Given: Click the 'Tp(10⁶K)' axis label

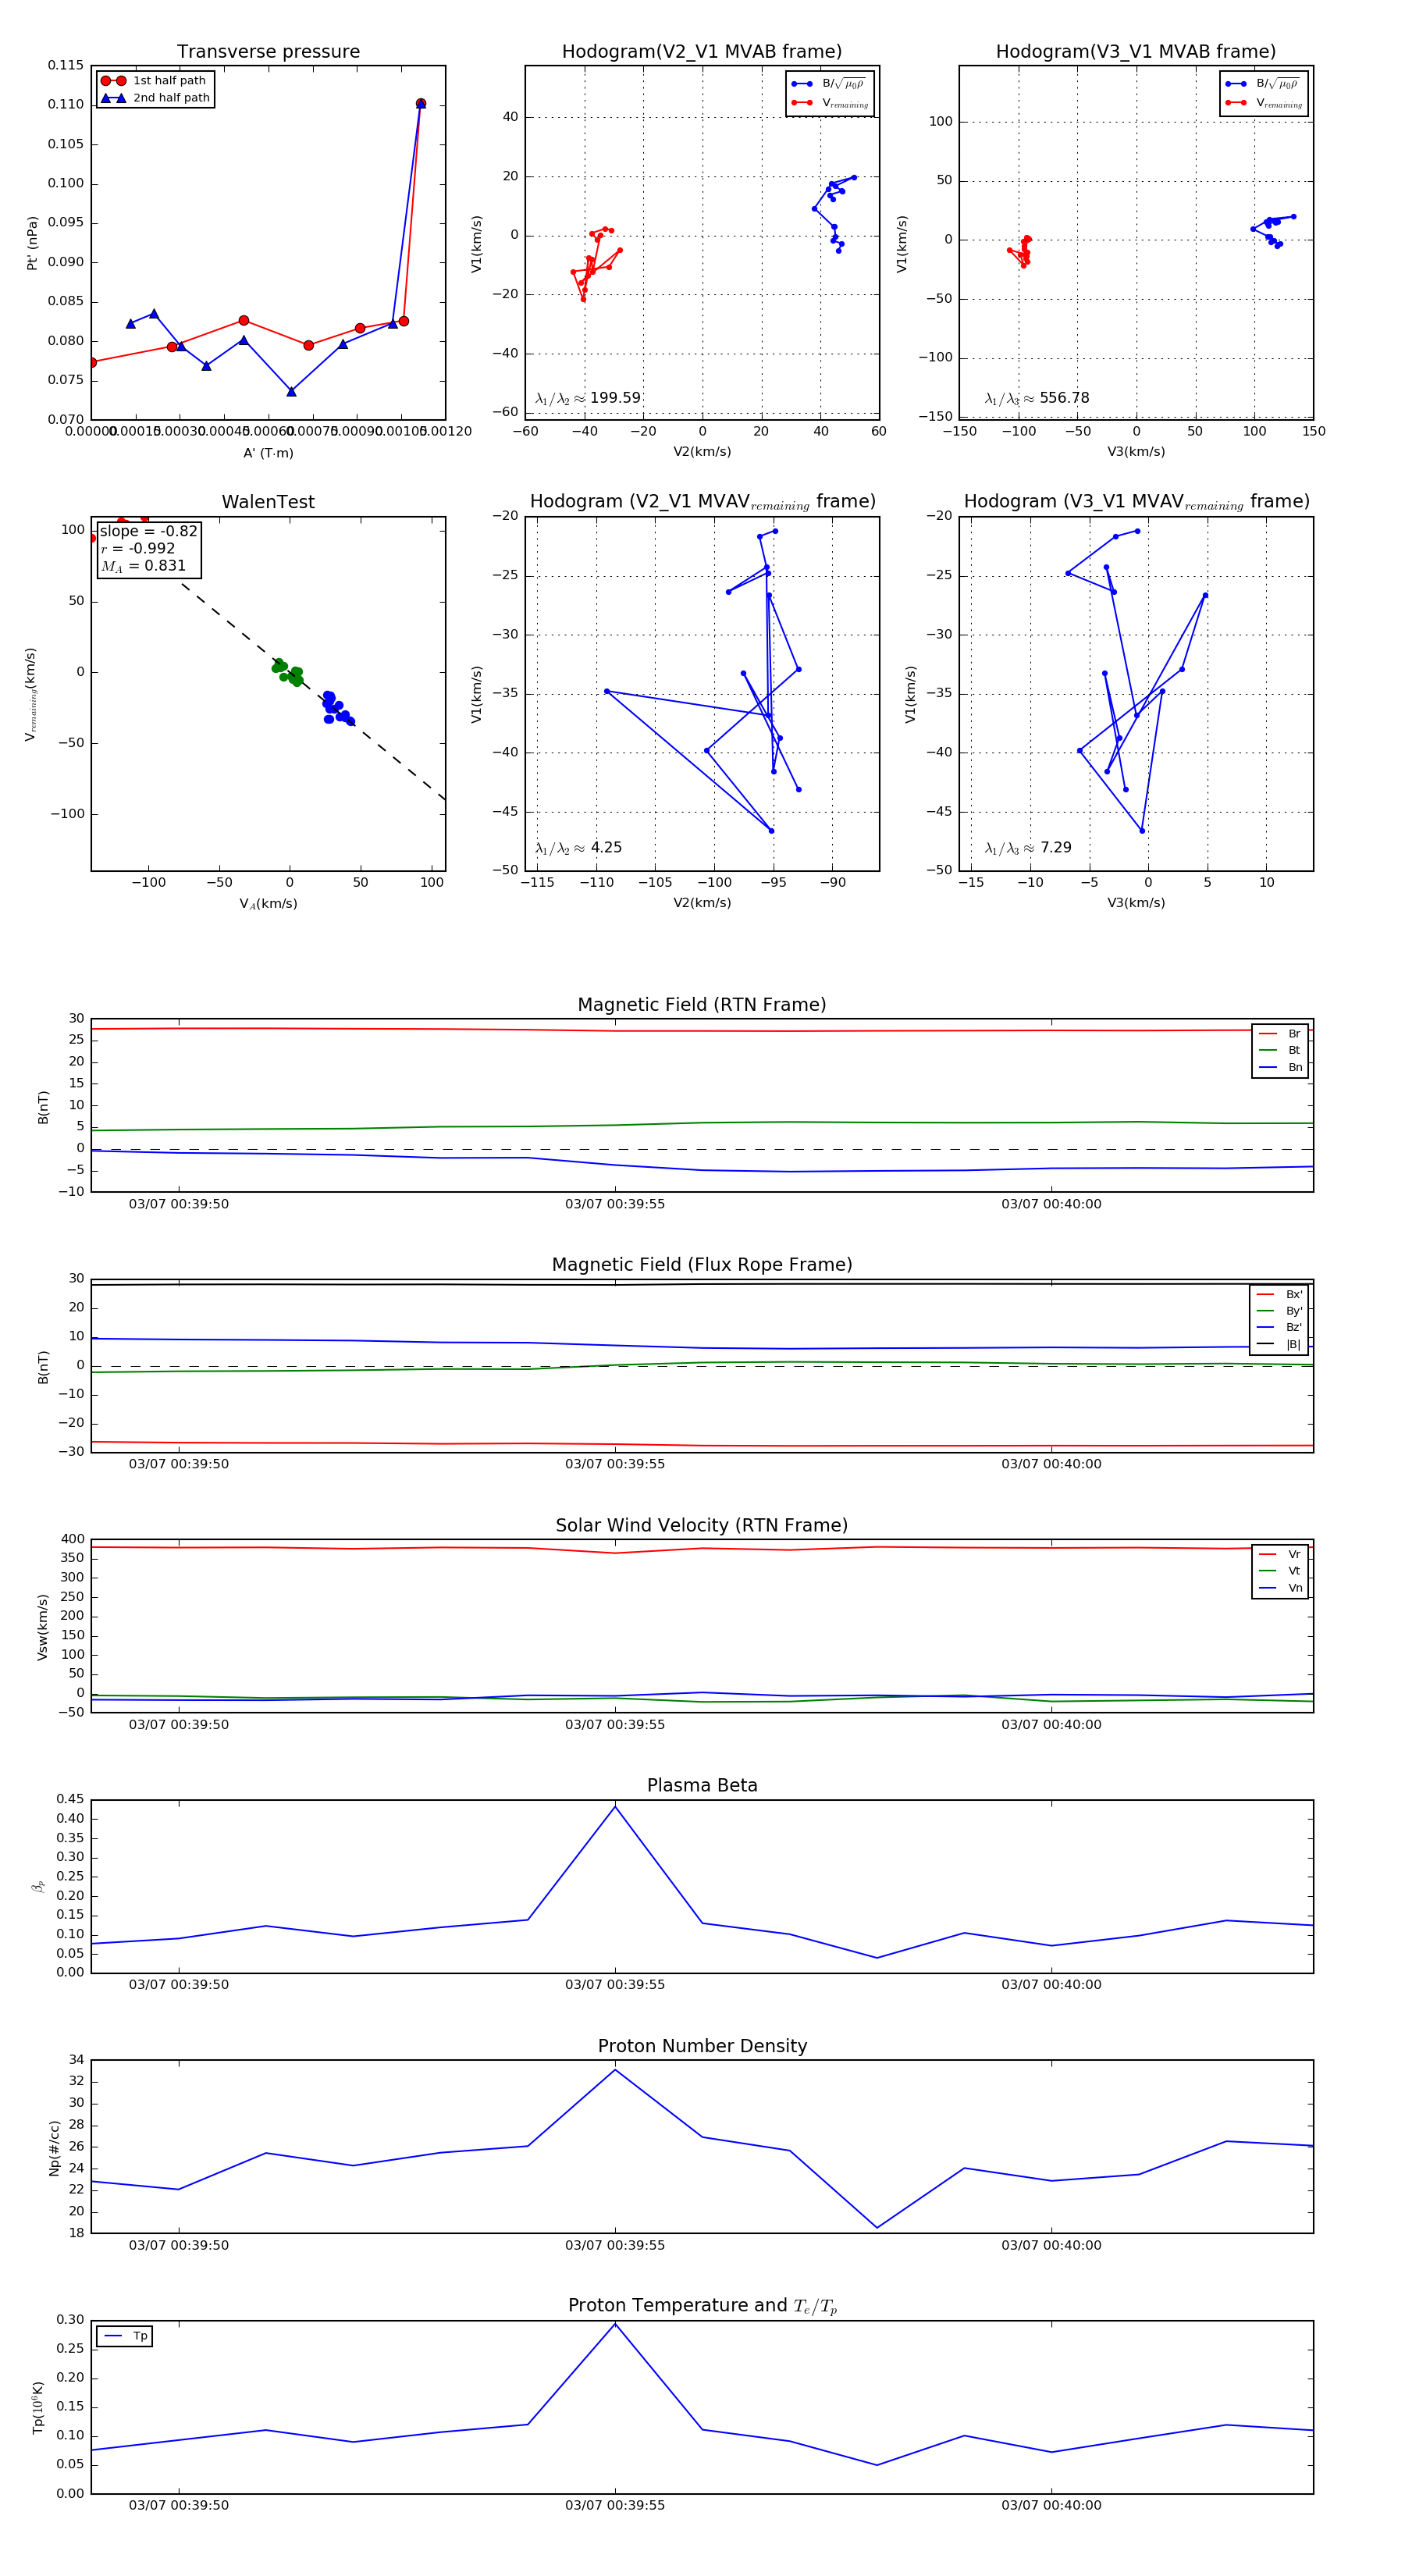Looking at the screenshot, I should point(38,2407).
